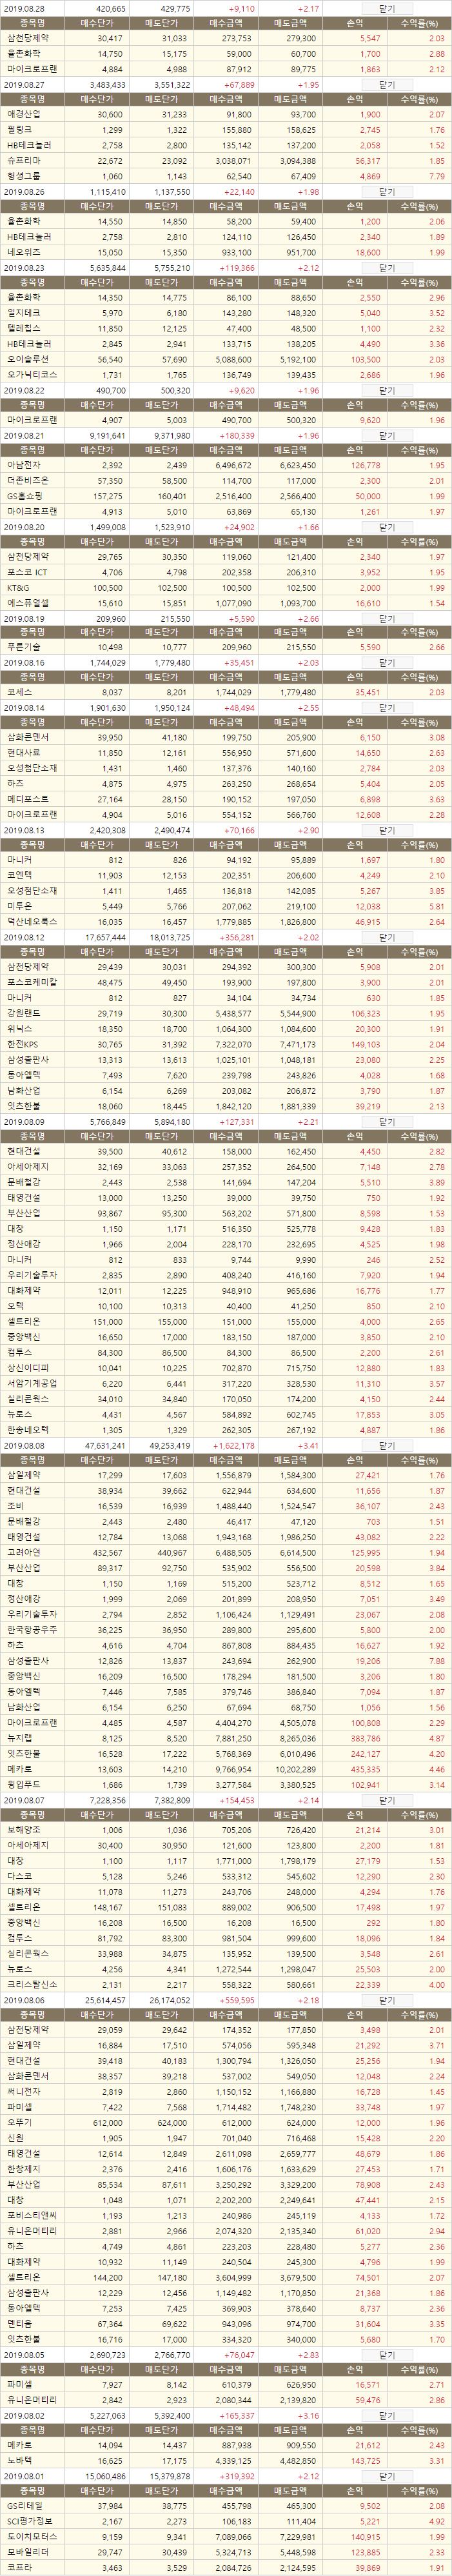Select the 에스퓨얼셀 row
The image size is (452, 2576).
tap(226, 603)
